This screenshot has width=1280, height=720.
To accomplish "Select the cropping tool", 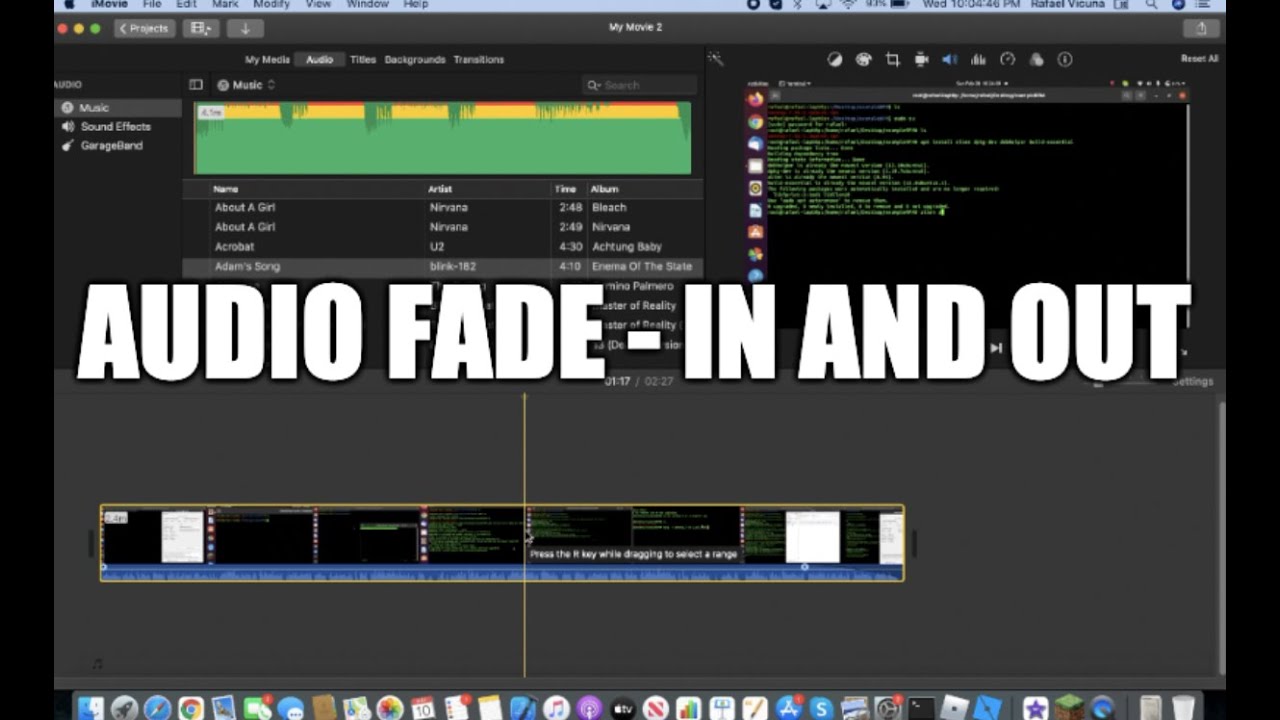I will click(892, 59).
